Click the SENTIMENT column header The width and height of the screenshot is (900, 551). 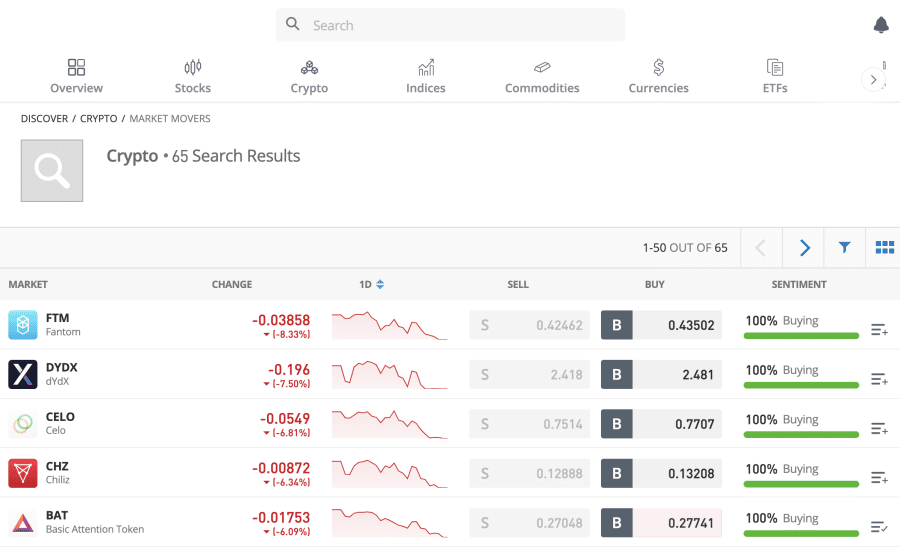pos(798,285)
